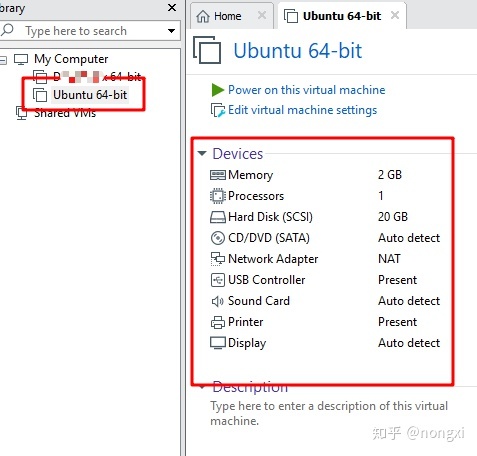Close the Home tab

tap(262, 15)
